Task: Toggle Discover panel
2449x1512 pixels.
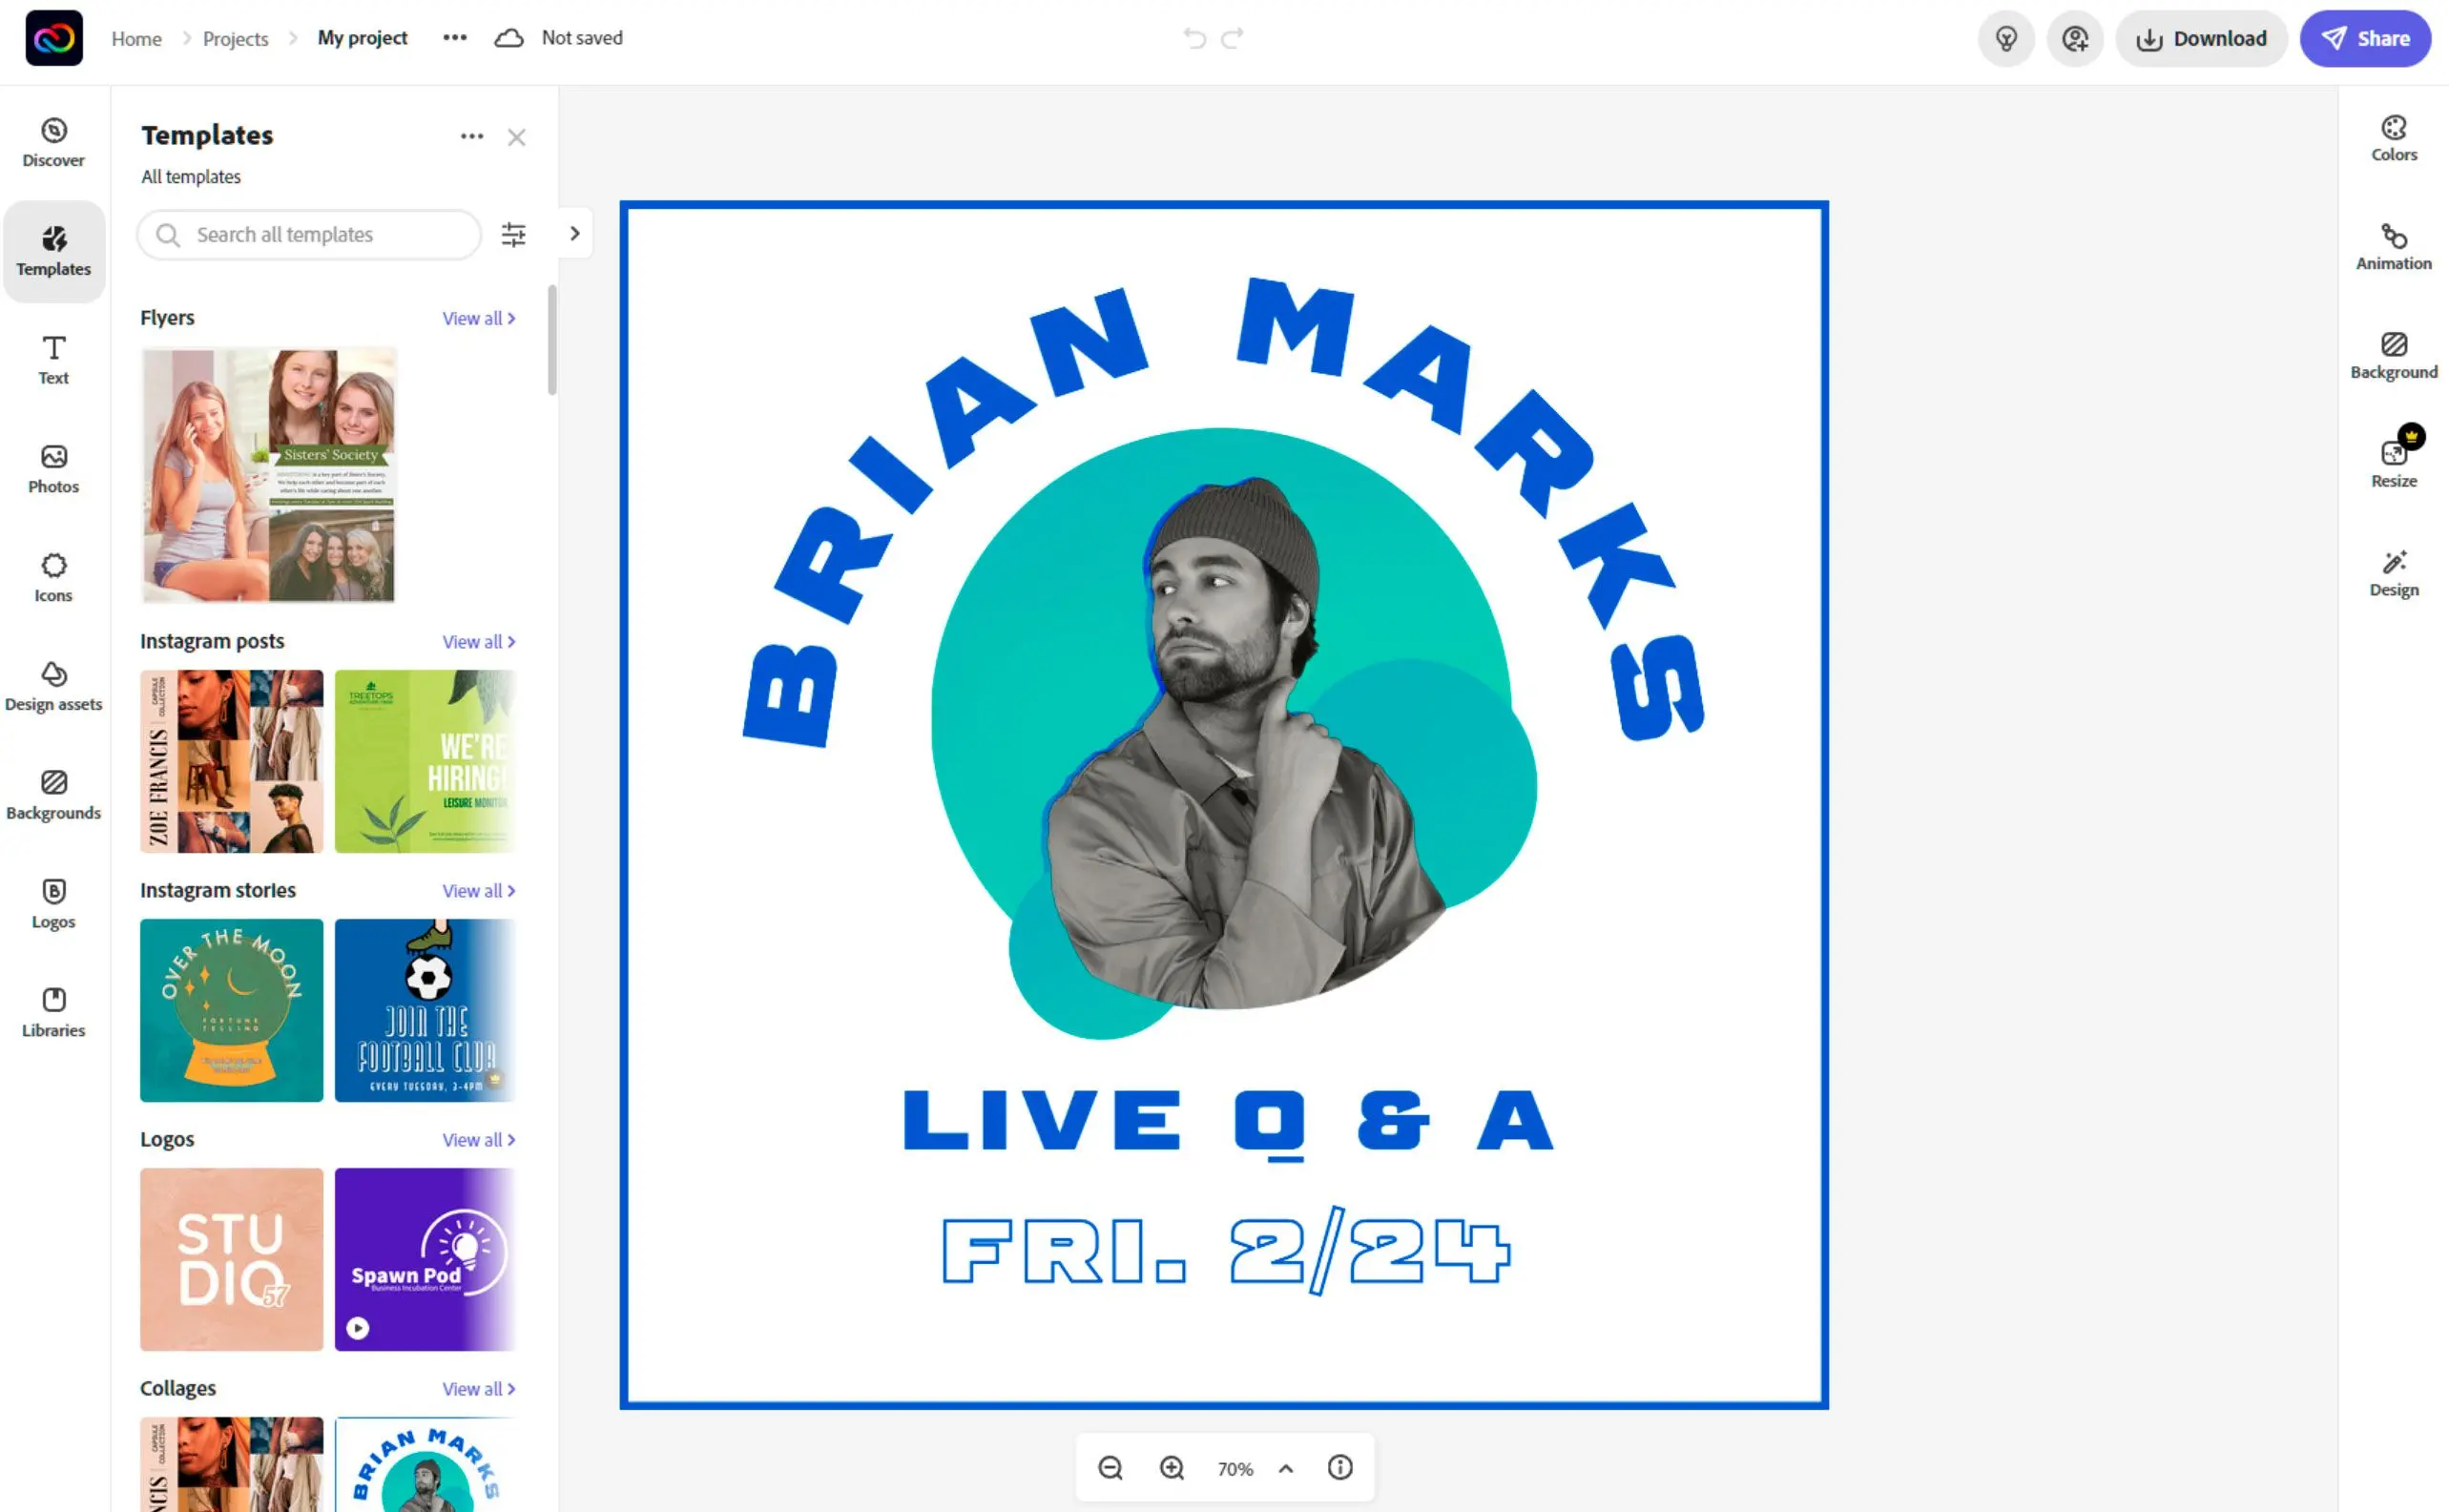Action: [x=52, y=140]
